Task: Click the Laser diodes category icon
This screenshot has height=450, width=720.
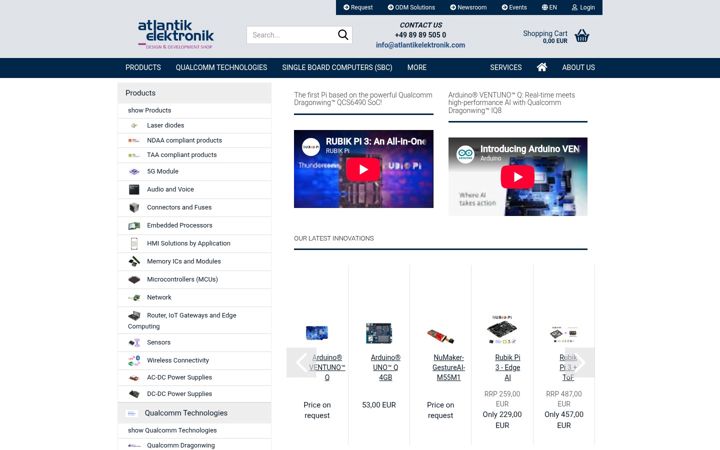Action: (134, 125)
